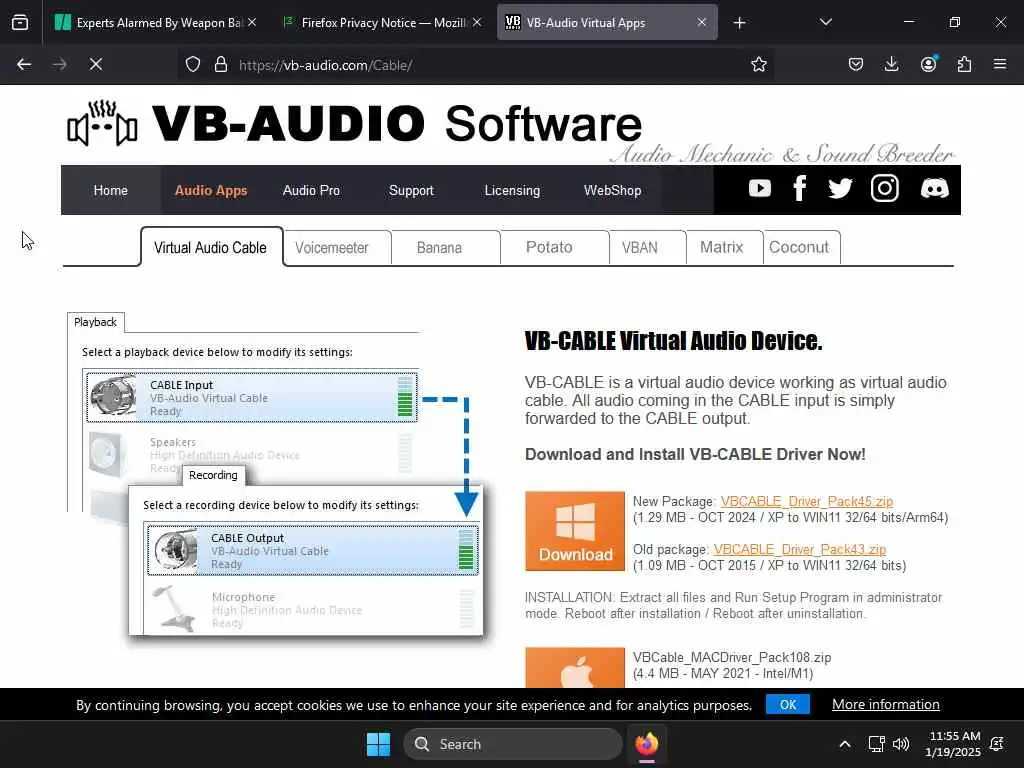Click the VBCable_MACDriver_Pack108.zip text
Viewport: 1024px width, 768px height.
pyautogui.click(x=731, y=658)
